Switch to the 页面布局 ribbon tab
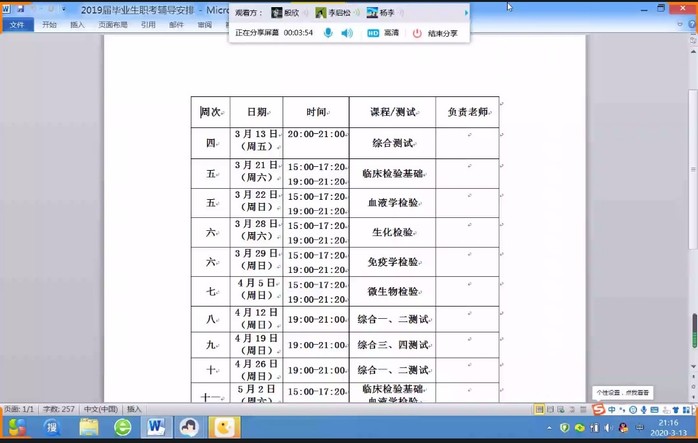Screen dimensions: 698x443 [x=113, y=24]
